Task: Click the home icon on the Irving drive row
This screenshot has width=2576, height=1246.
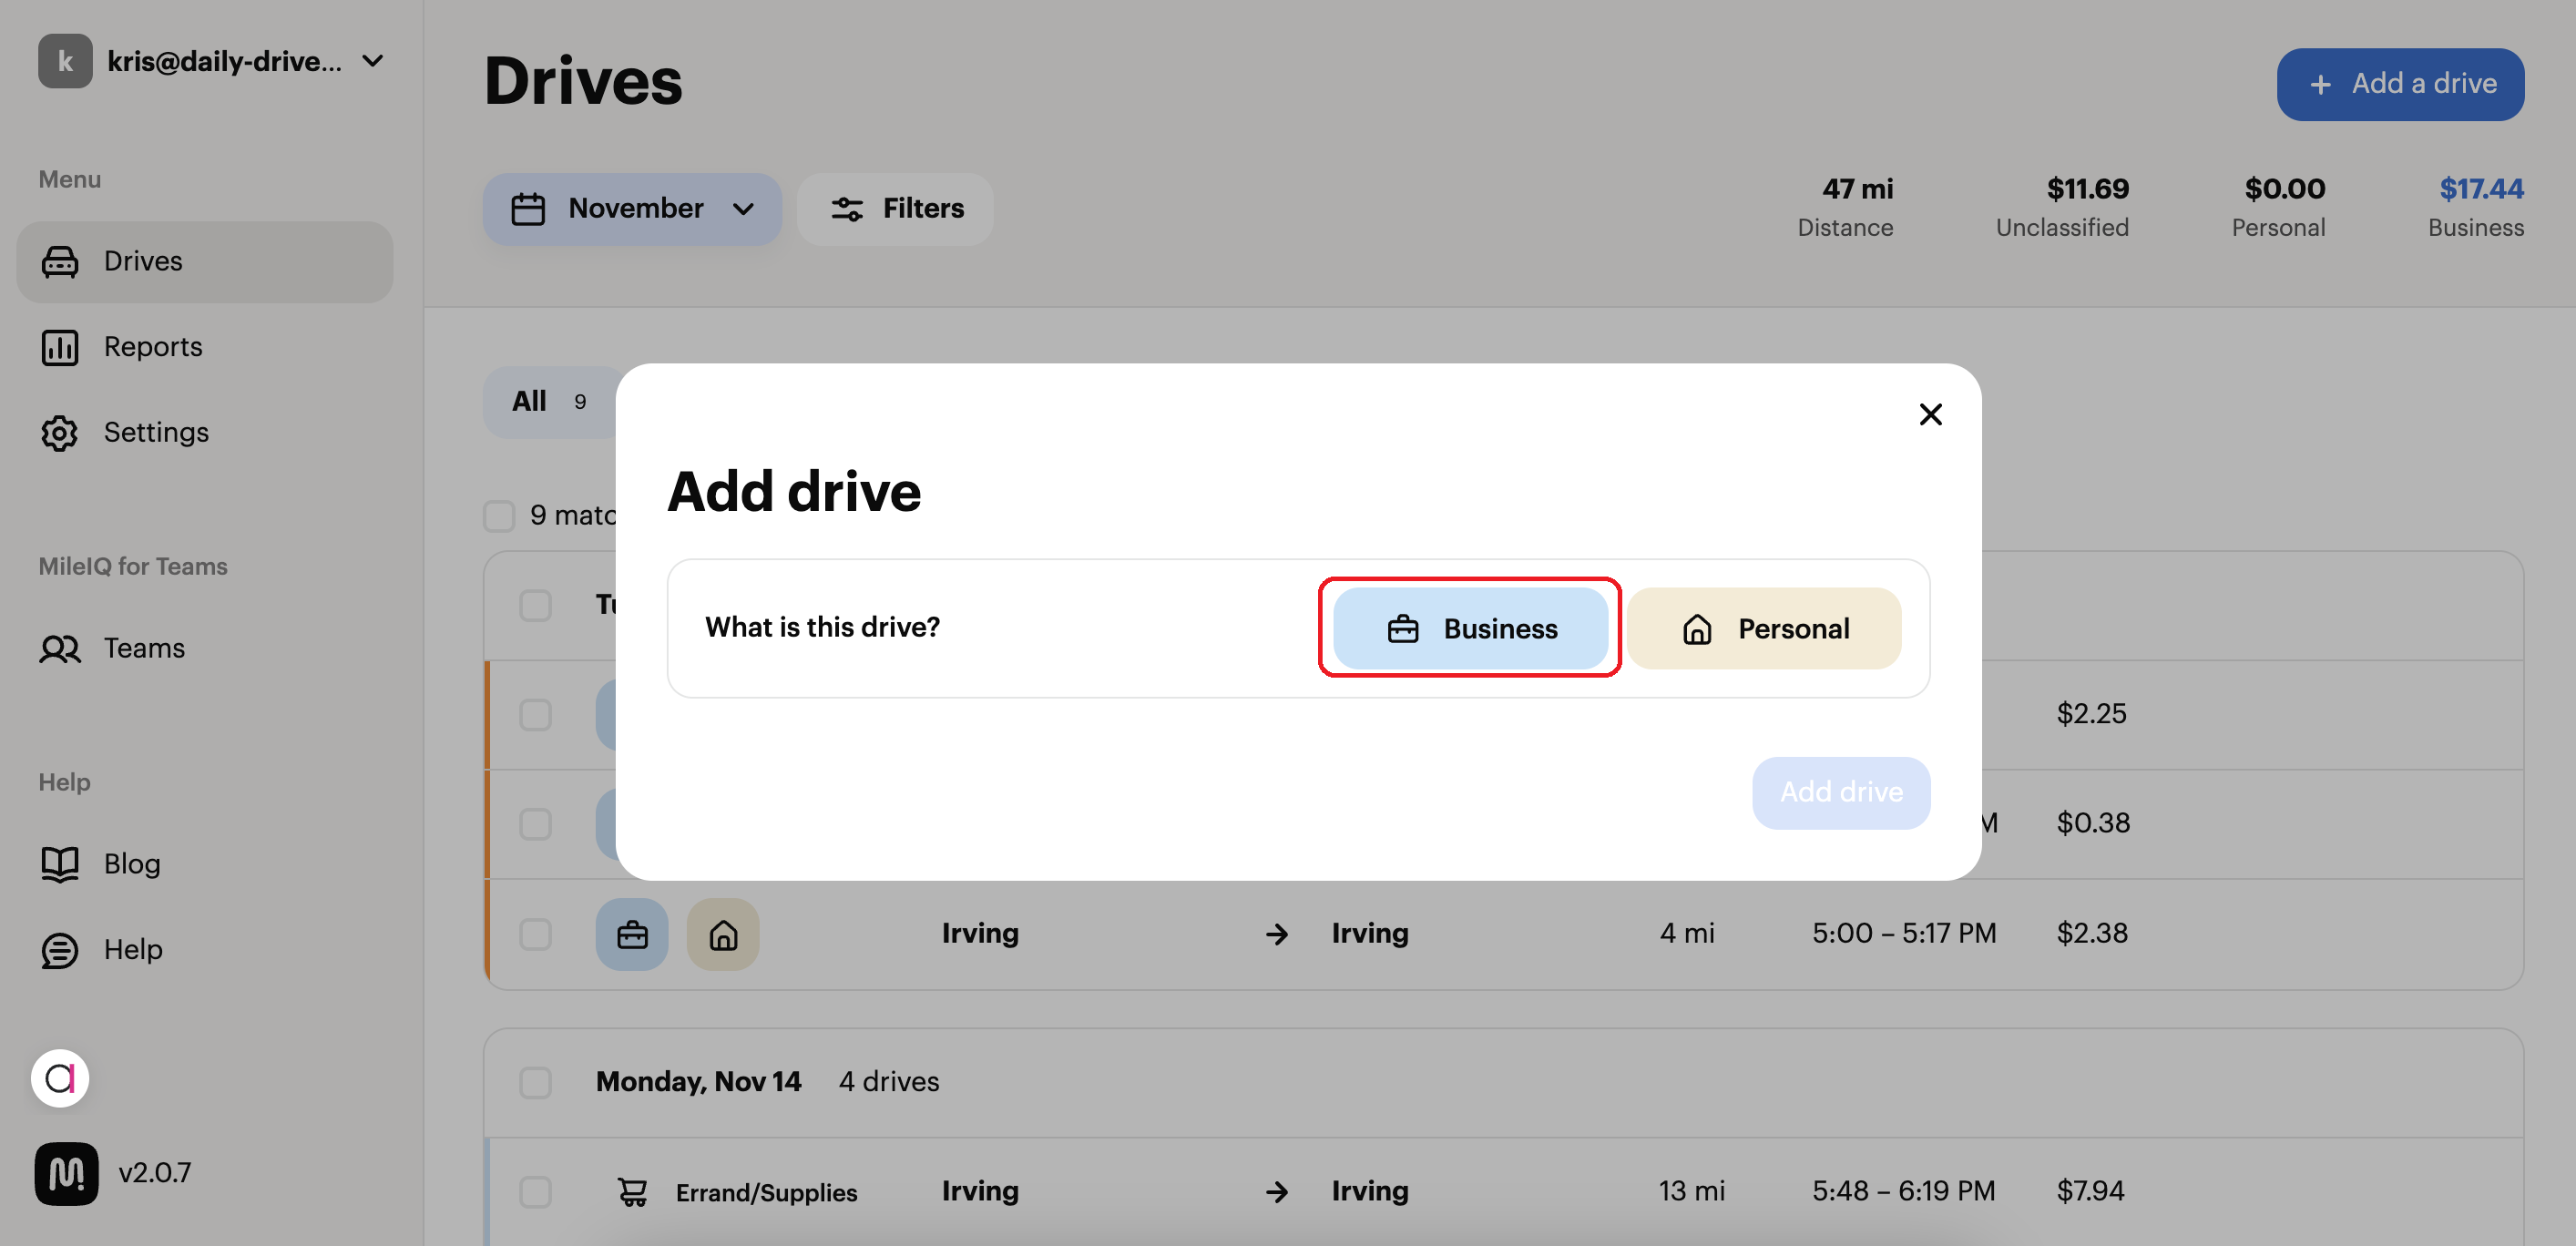Action: click(x=722, y=933)
